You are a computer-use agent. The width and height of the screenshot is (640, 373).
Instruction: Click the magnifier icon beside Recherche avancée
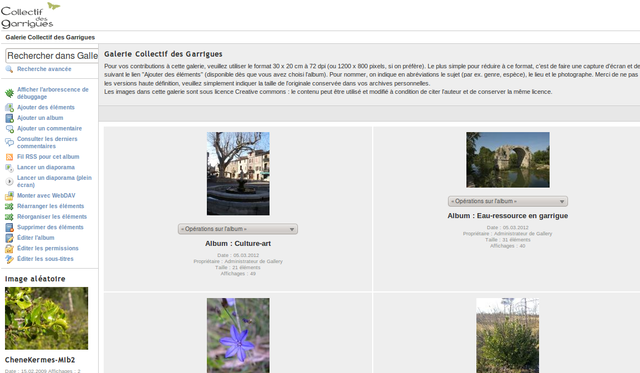pos(9,69)
